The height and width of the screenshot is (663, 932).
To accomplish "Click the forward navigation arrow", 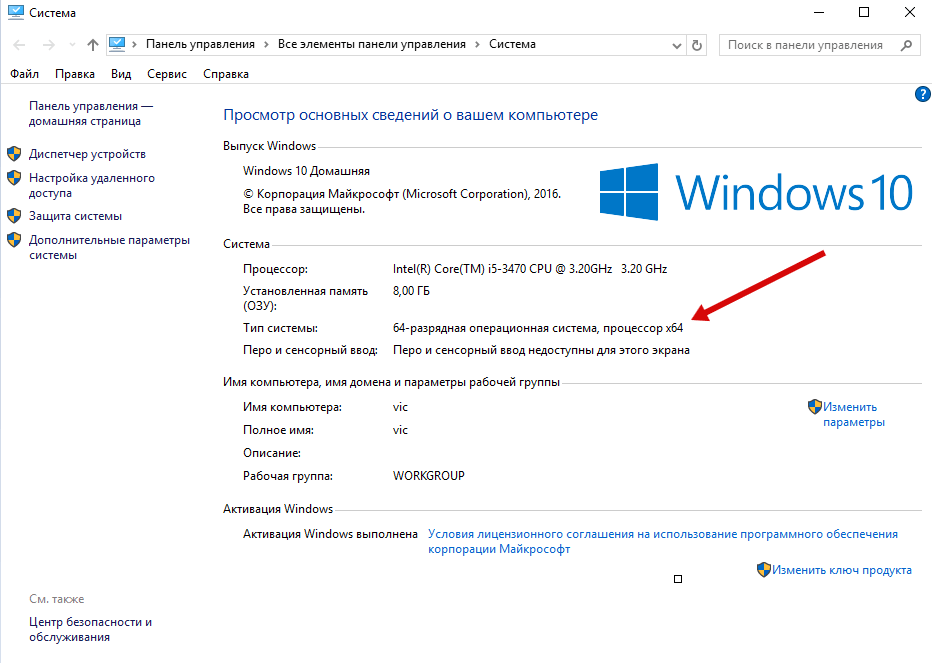I will point(48,45).
